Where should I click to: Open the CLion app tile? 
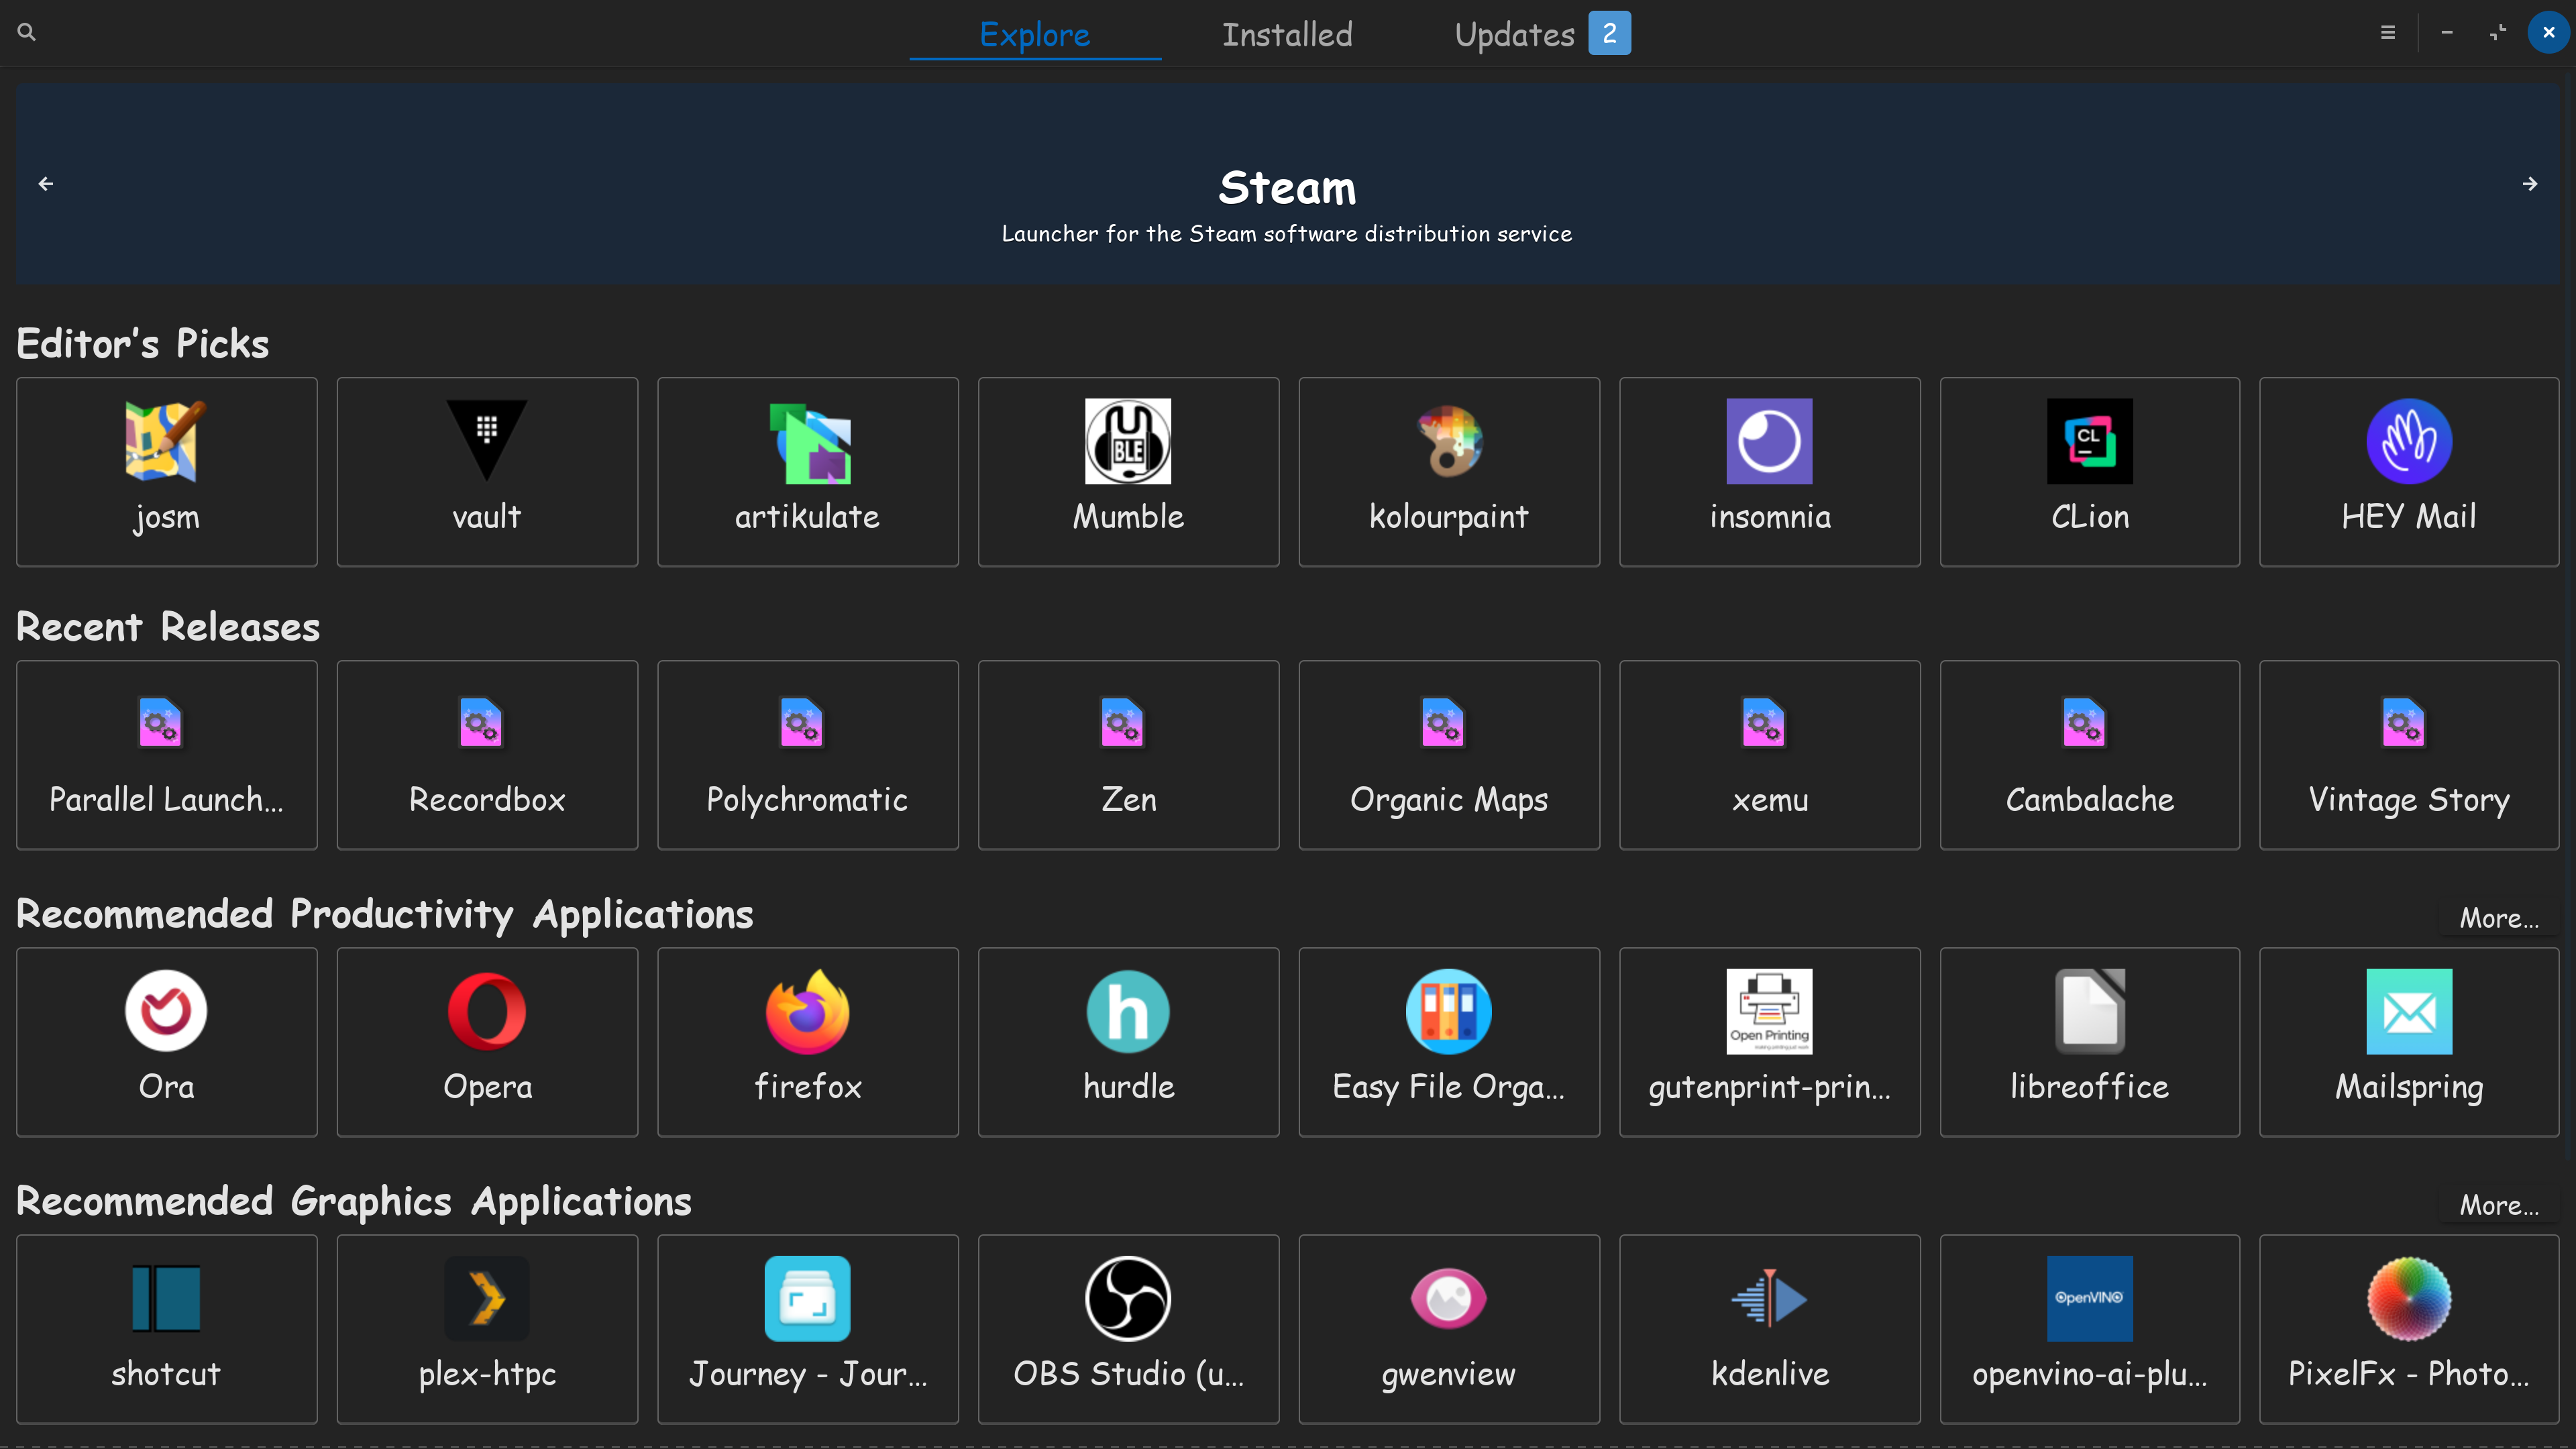click(2089, 471)
